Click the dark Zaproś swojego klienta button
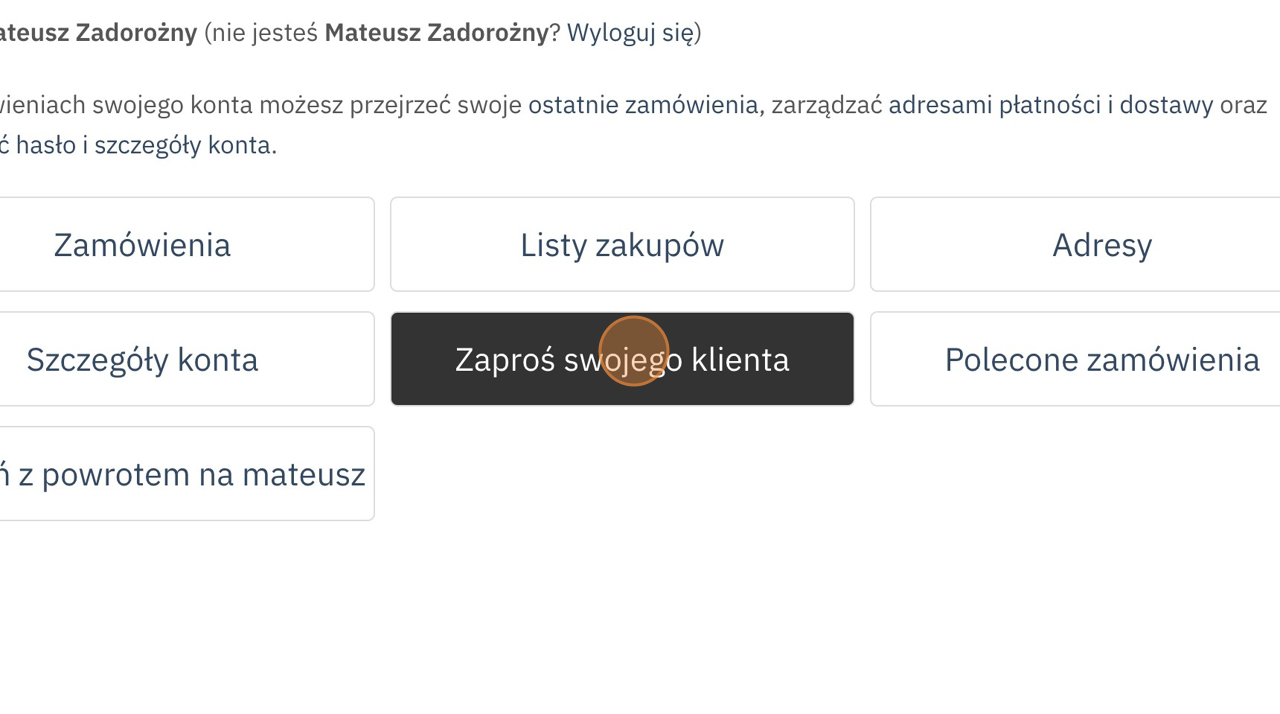The image size is (1280, 714). (622, 360)
